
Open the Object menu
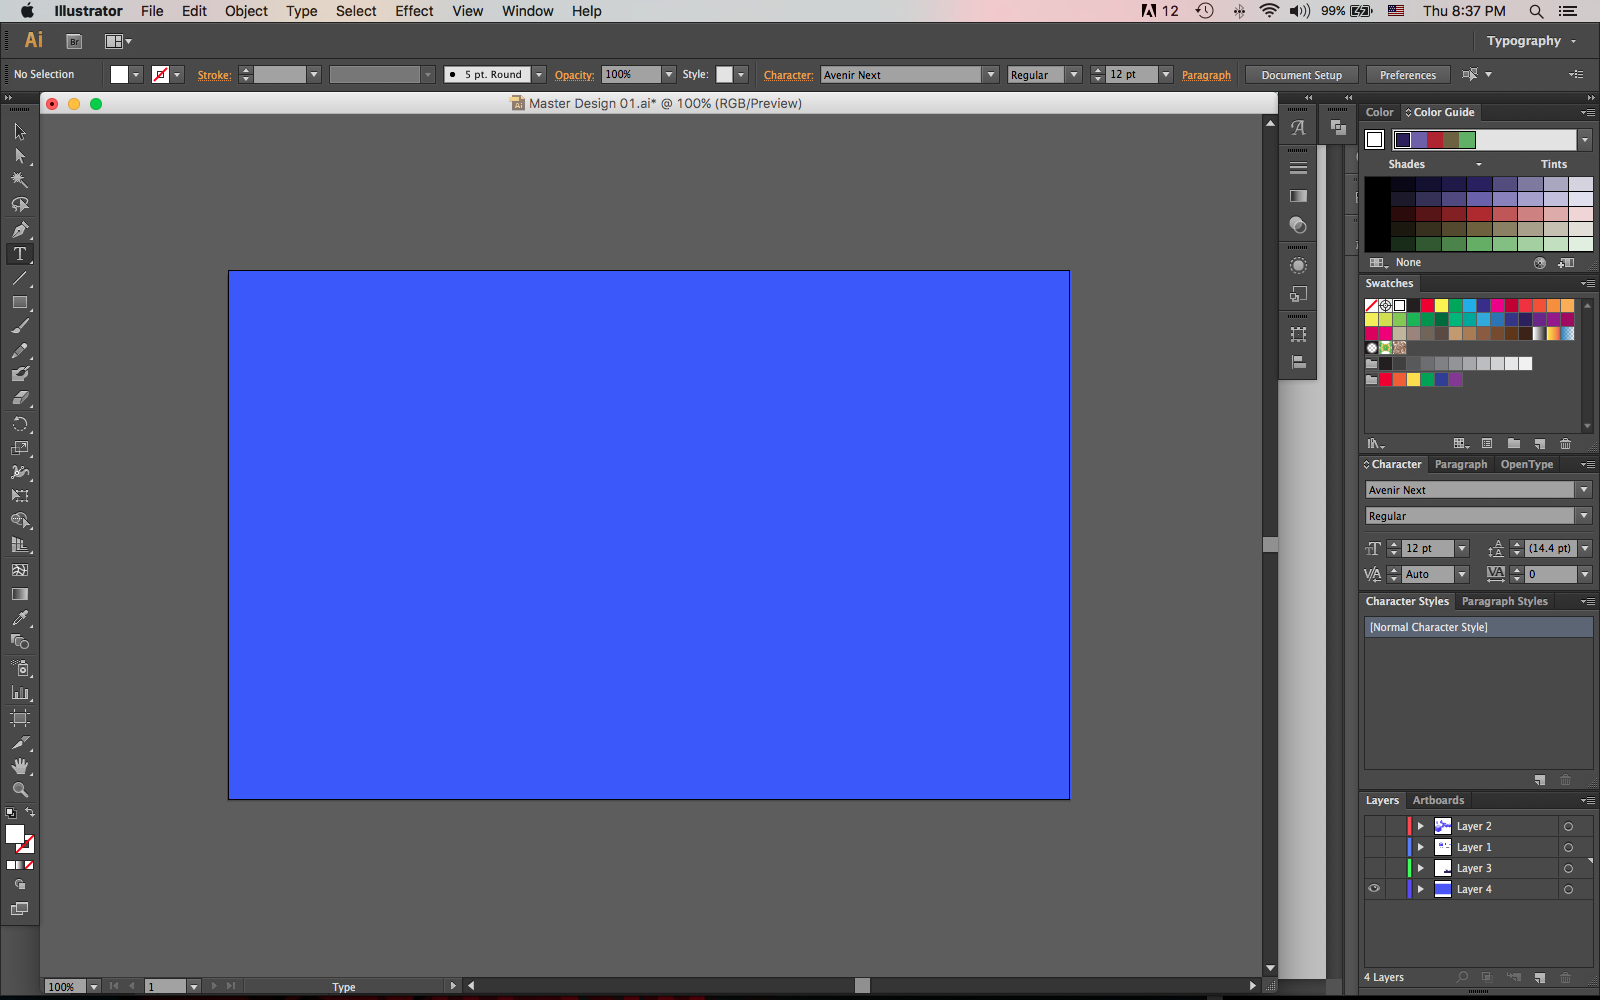pos(246,11)
